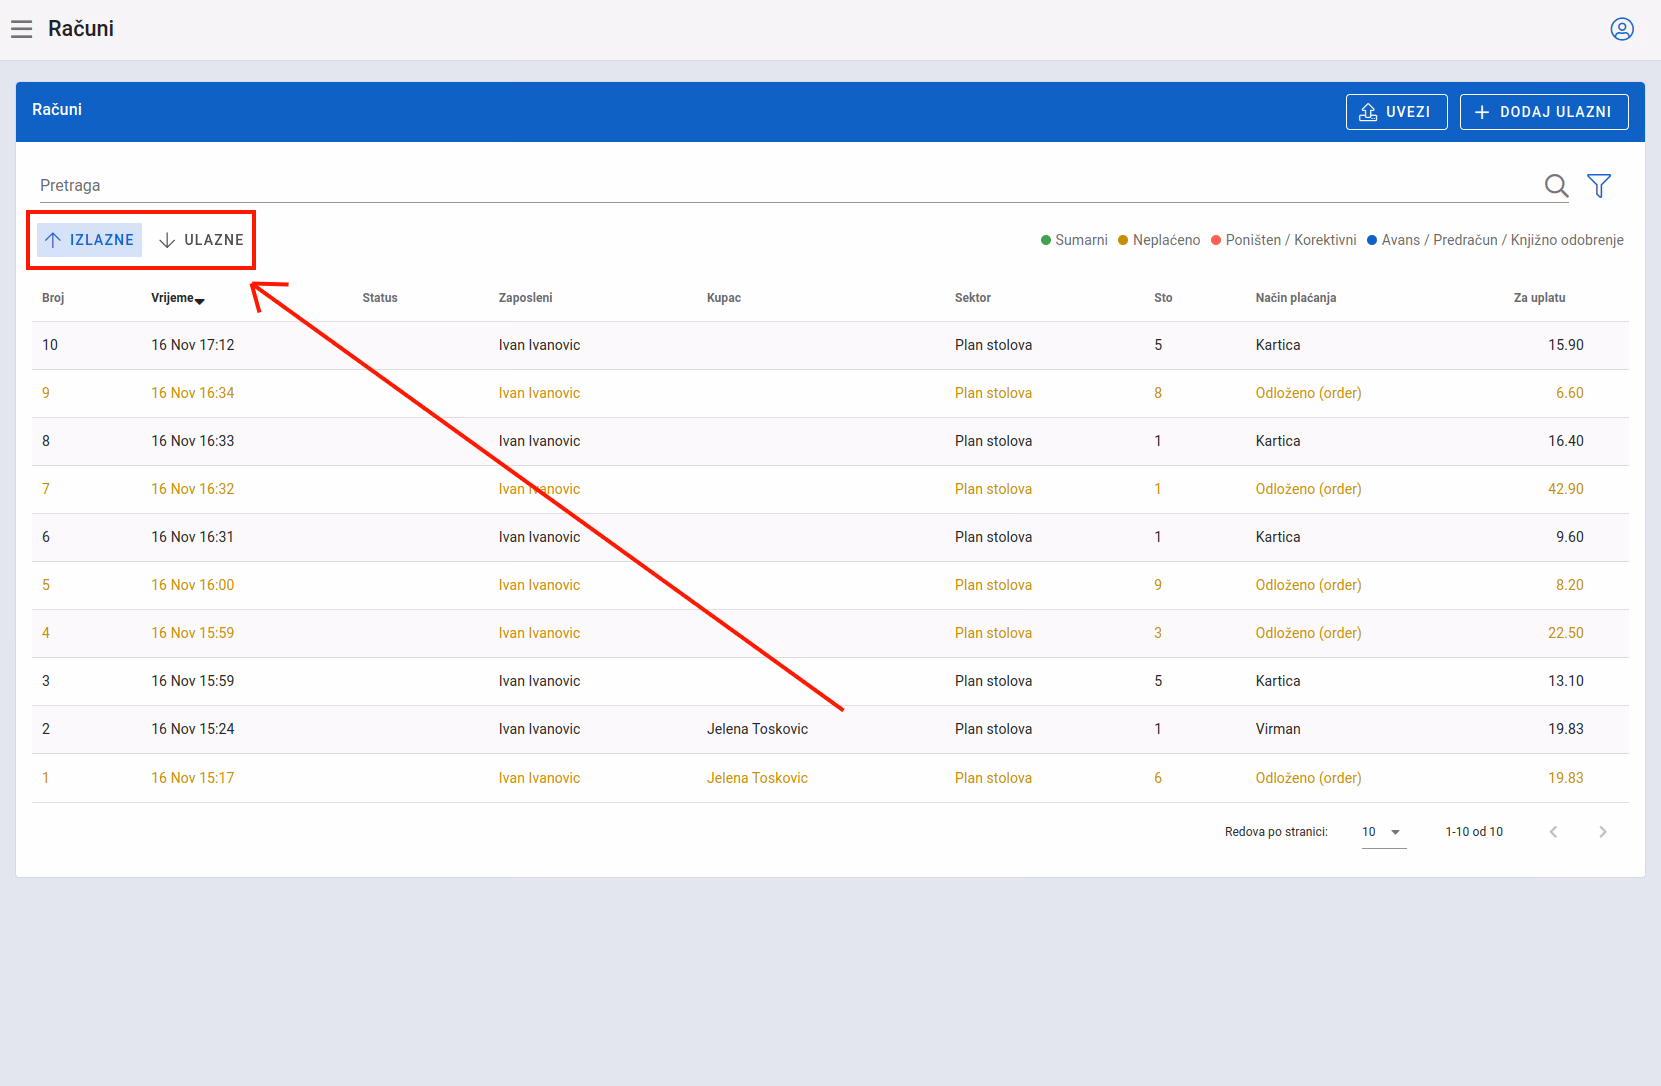Click Odloženo (order) in invoice 5
Viewport: 1661px width, 1086px height.
point(1308,585)
